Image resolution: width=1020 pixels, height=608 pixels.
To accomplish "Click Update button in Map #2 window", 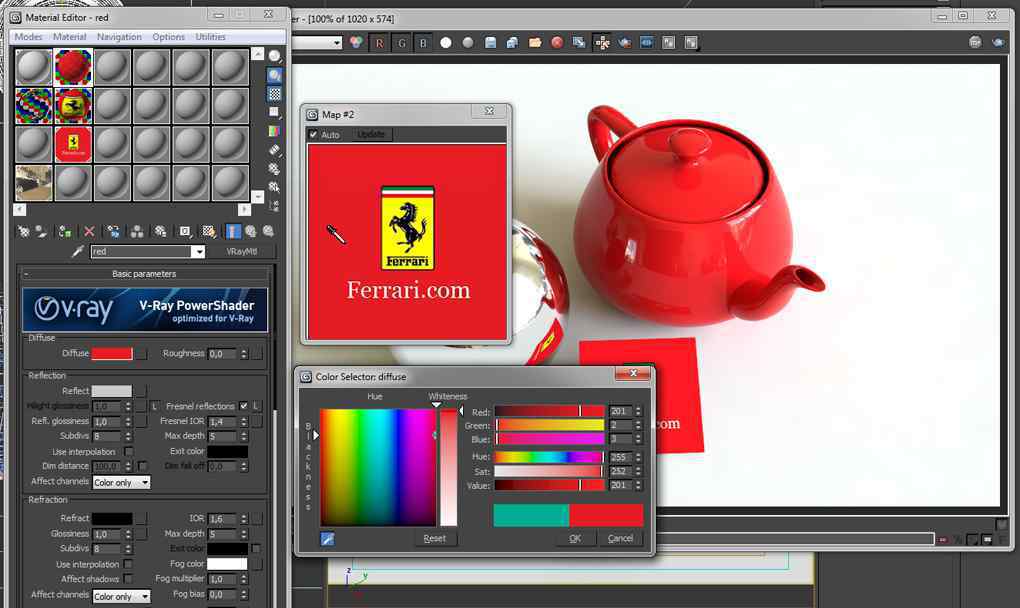I will click(x=371, y=135).
